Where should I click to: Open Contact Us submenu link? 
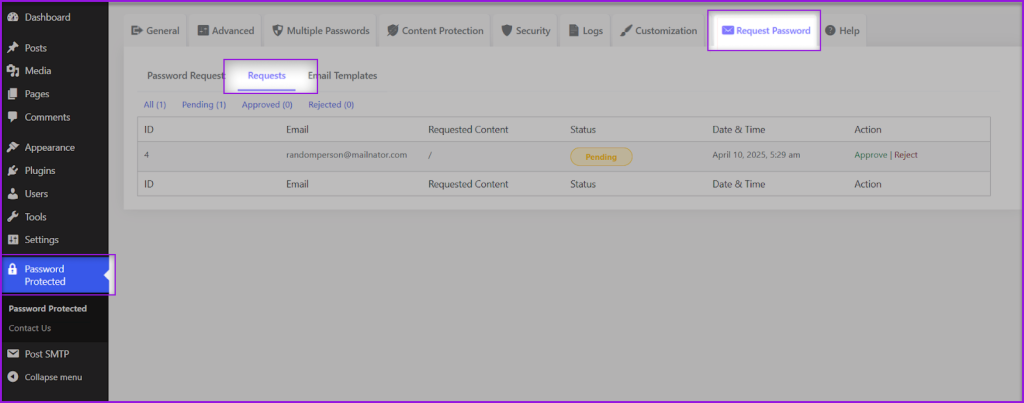30,328
